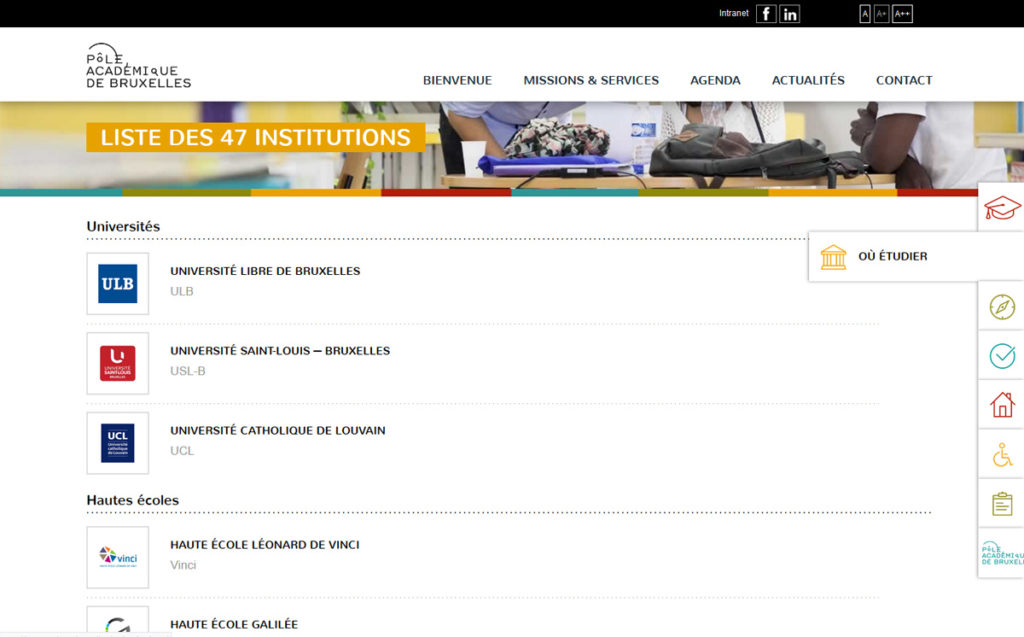The image size is (1024, 637).
Task: Open Université Libre de Bruxelles link
Action: click(265, 270)
